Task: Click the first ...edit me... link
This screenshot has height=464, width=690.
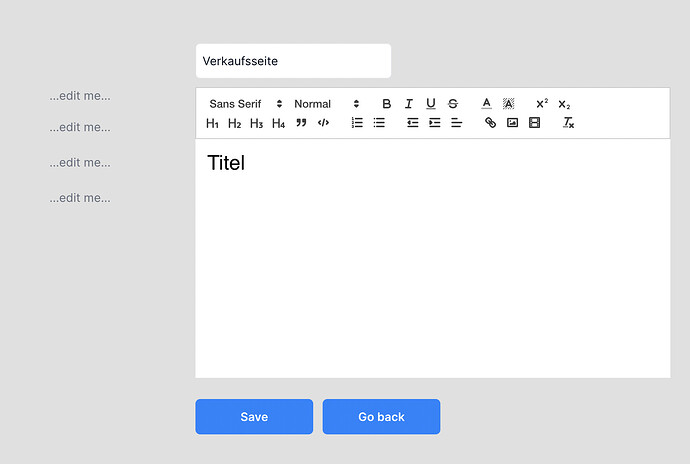Action: click(x=80, y=96)
